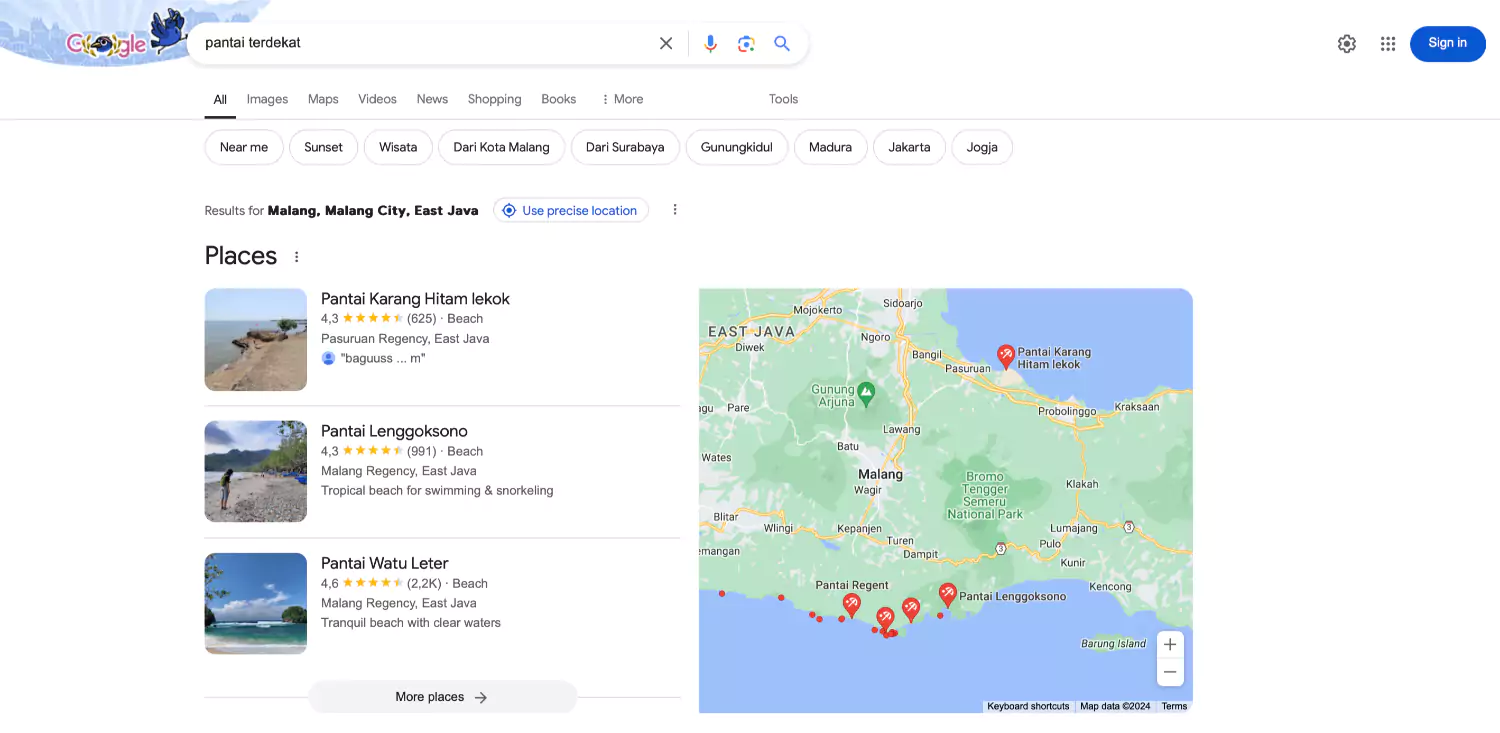Apply the Wisata filter chip
This screenshot has height=733, width=1500.
click(x=398, y=147)
